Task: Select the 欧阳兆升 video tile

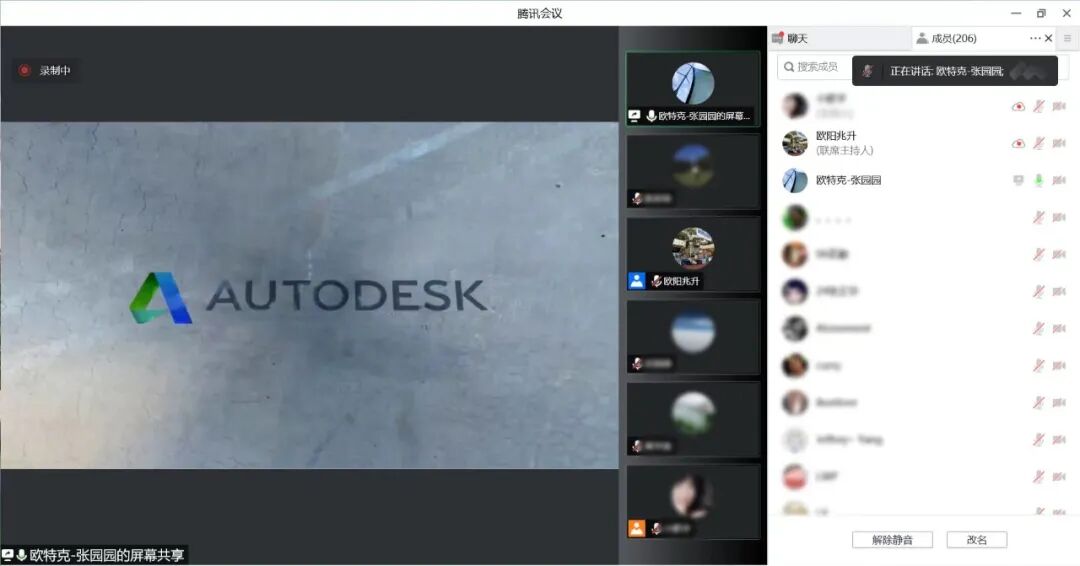Action: tap(693, 254)
